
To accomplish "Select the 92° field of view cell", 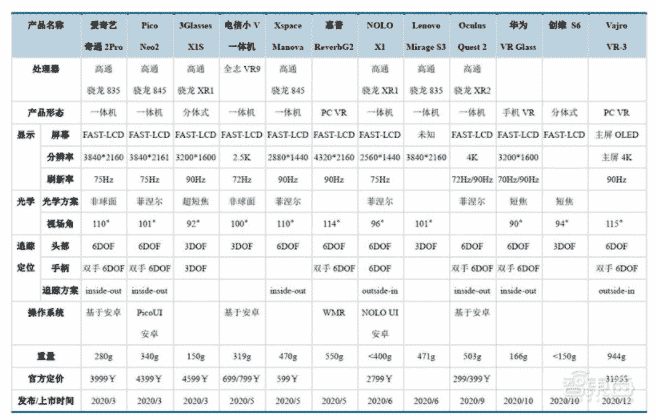I will click(x=196, y=224).
